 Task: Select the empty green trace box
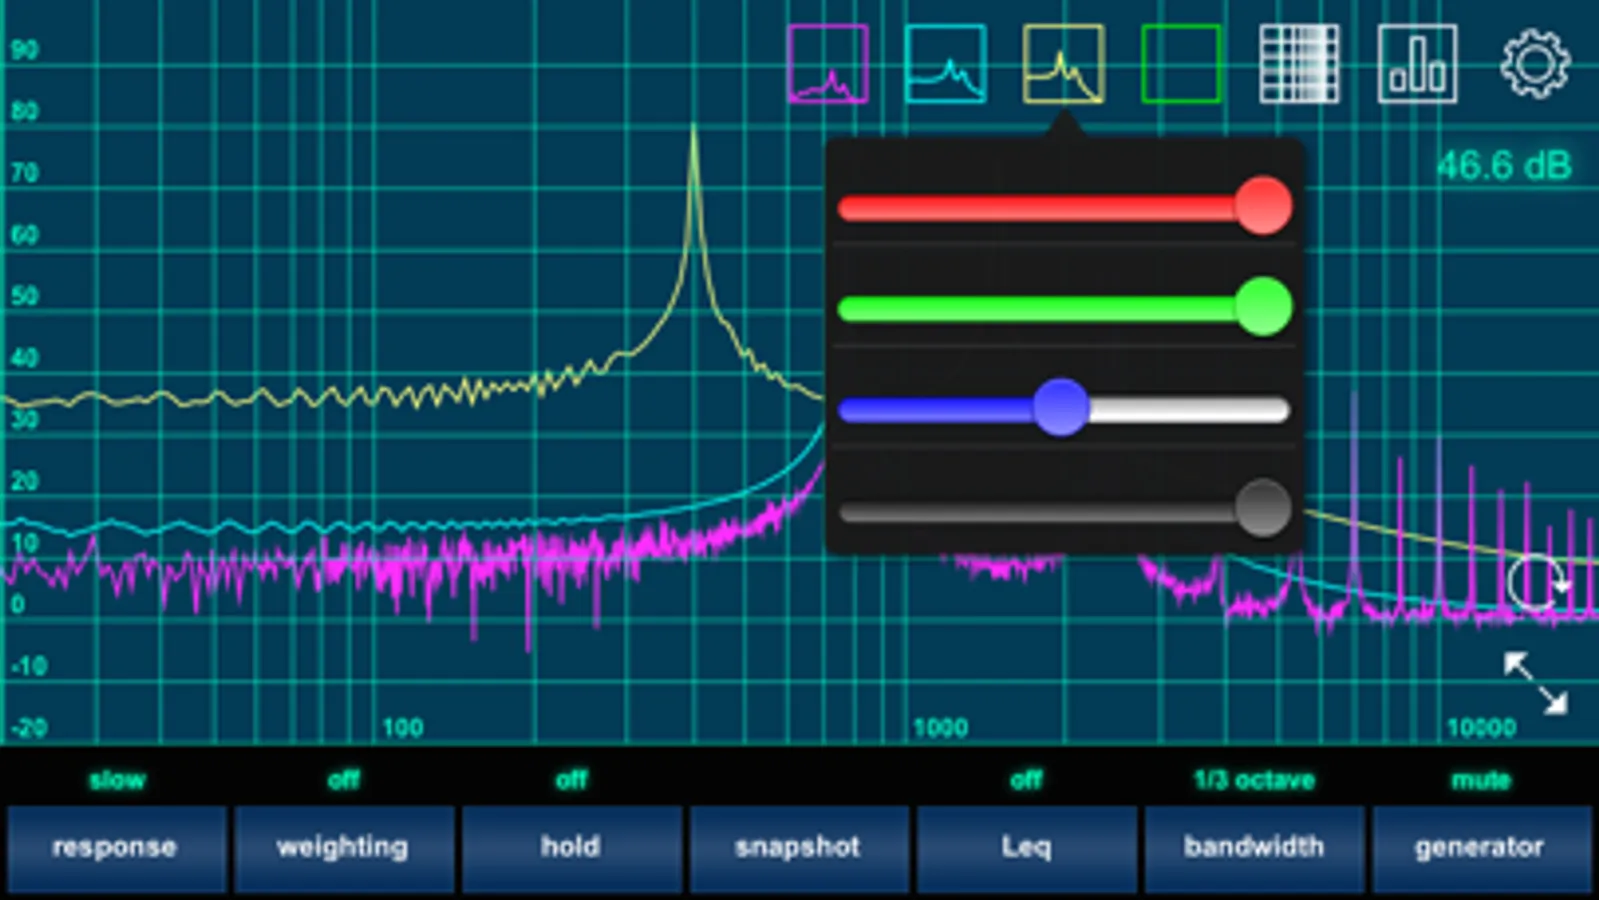pos(1181,65)
